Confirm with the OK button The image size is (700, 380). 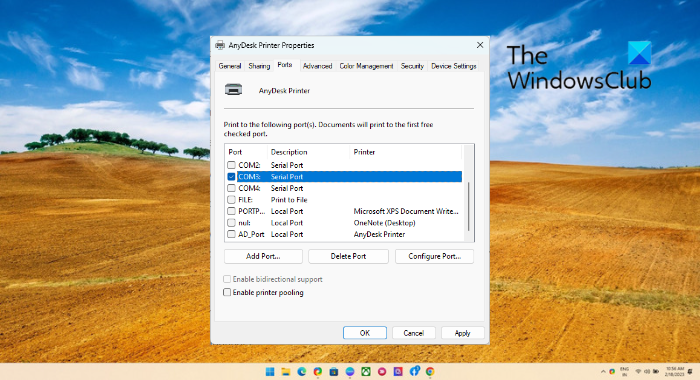[365, 333]
